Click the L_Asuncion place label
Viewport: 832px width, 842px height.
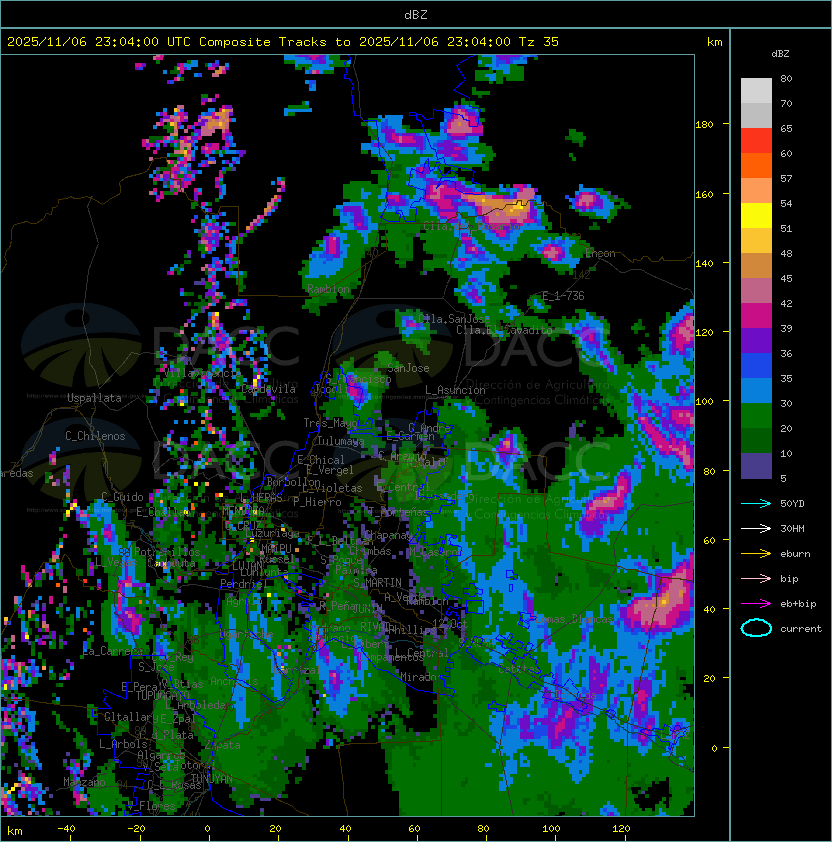455,390
